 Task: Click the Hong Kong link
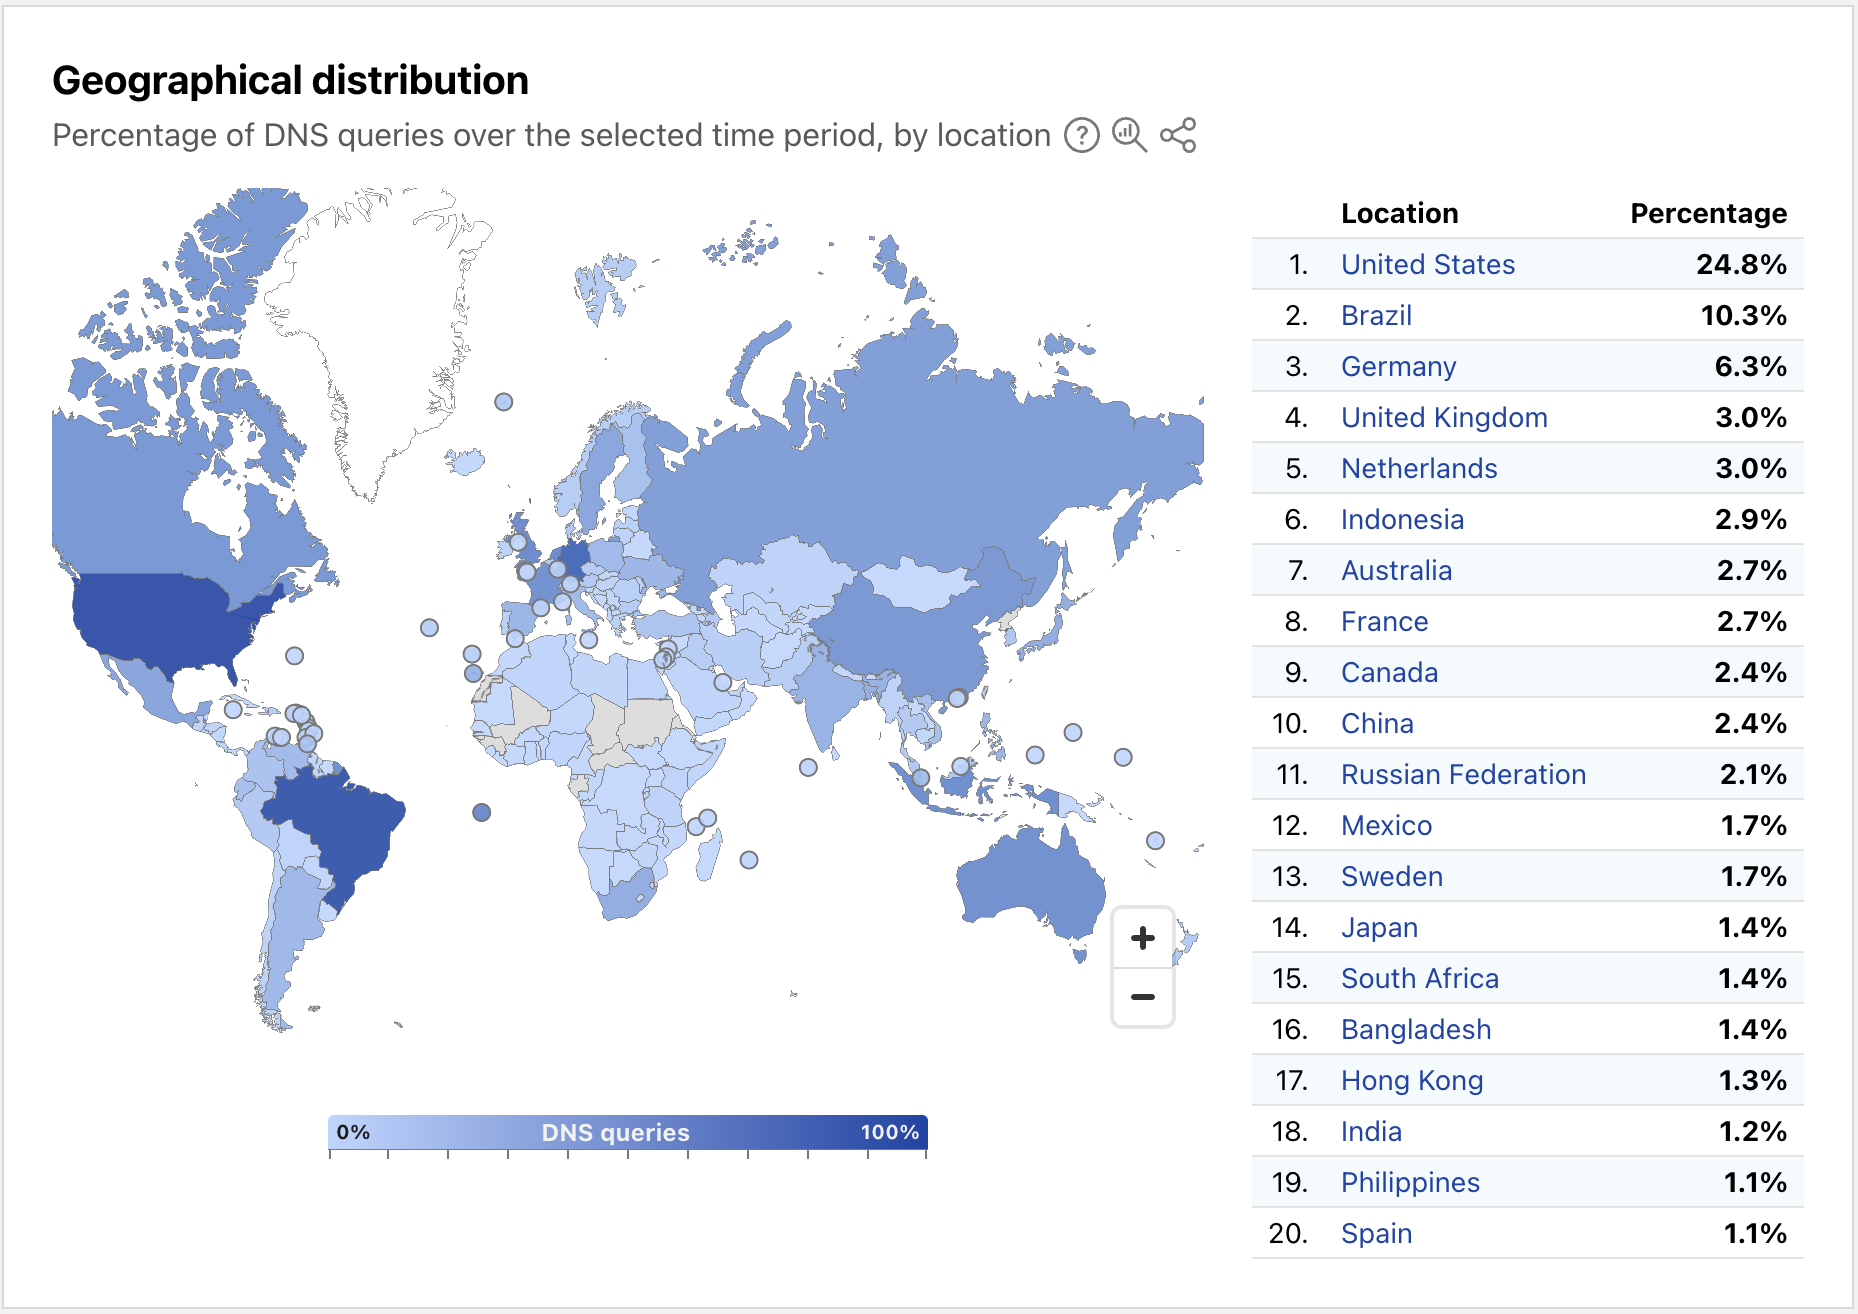[1412, 1080]
